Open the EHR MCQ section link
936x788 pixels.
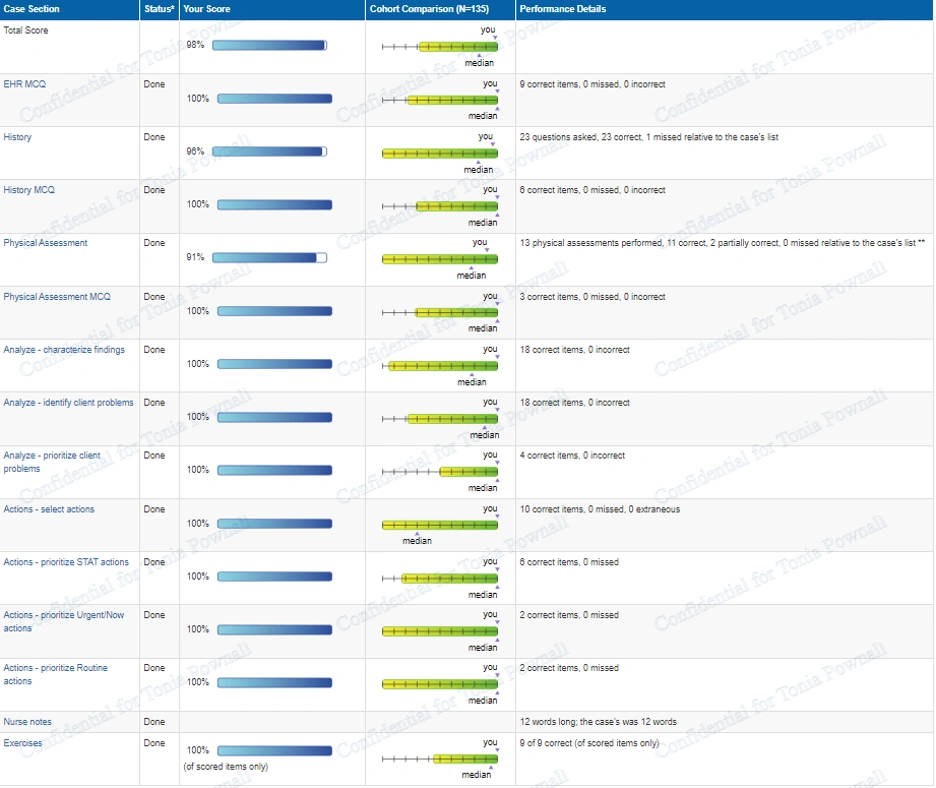[24, 84]
